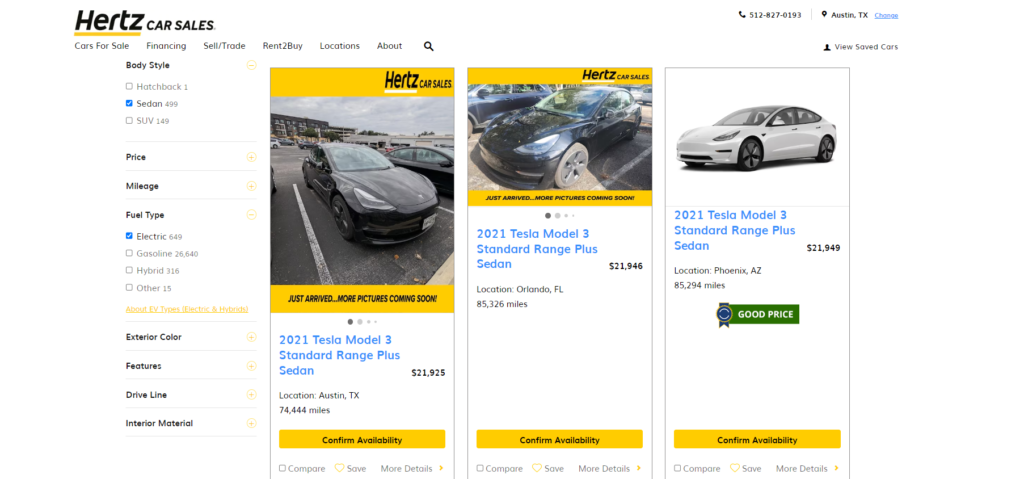Click the '74,444 miles' text
The height and width of the screenshot is (479, 1024).
coord(304,410)
